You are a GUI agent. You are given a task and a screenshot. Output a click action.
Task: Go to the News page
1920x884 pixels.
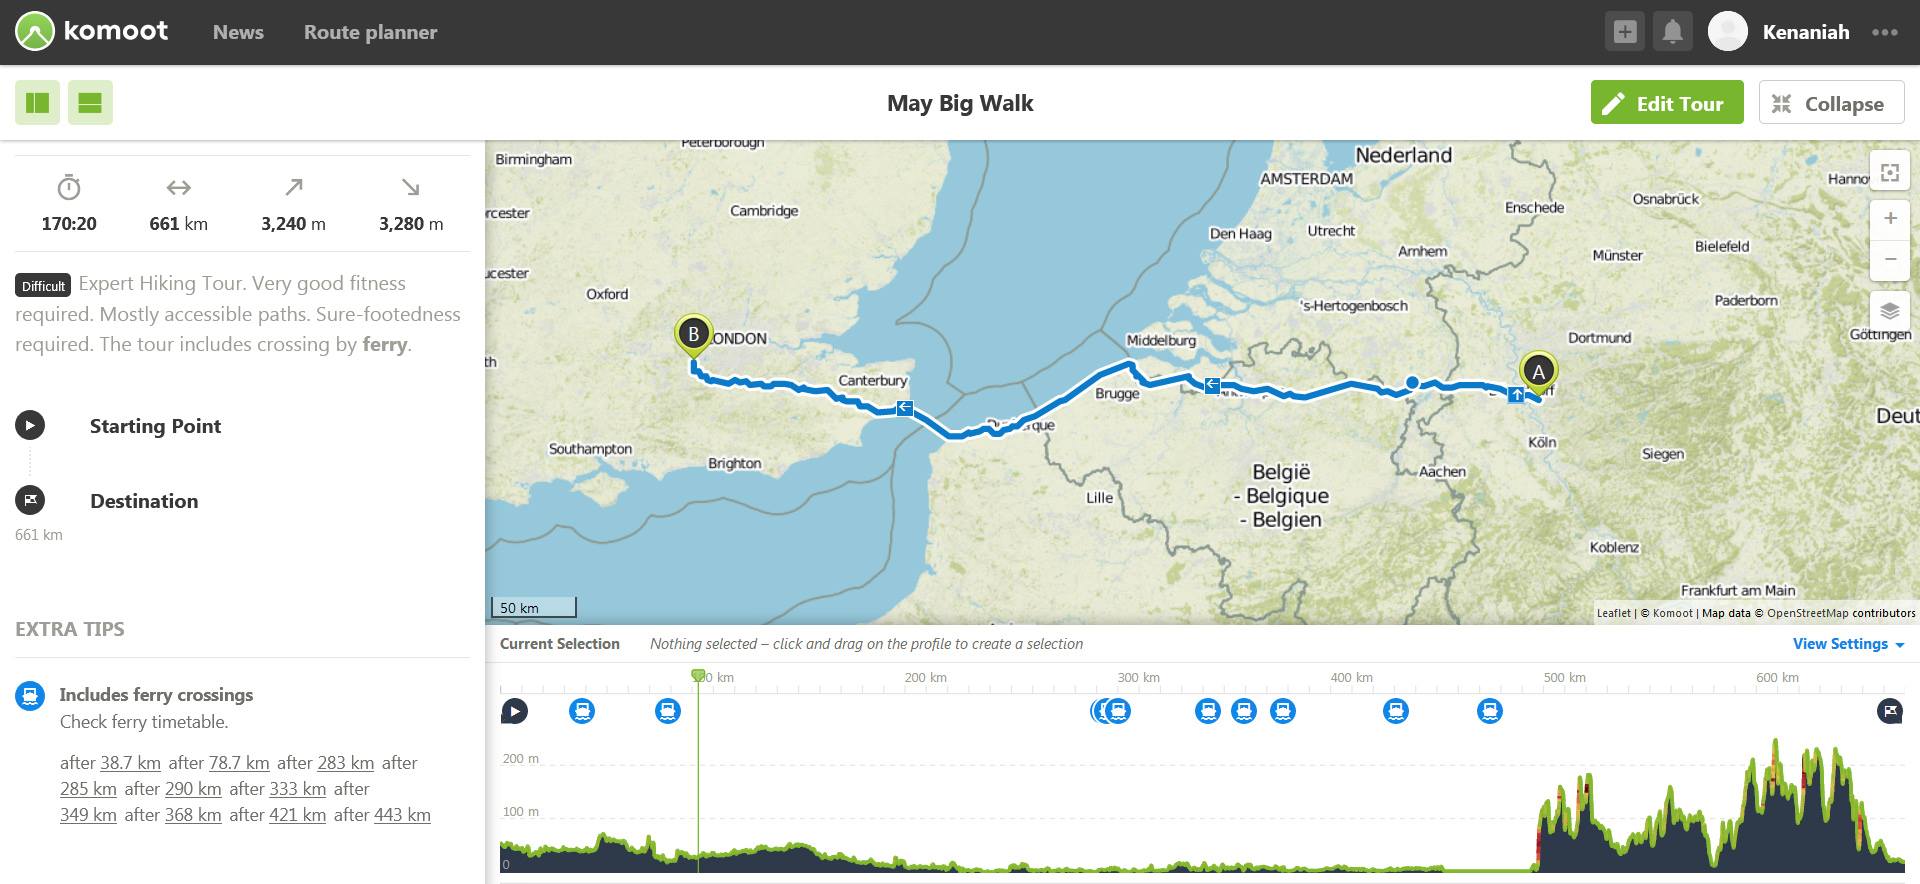(x=238, y=32)
